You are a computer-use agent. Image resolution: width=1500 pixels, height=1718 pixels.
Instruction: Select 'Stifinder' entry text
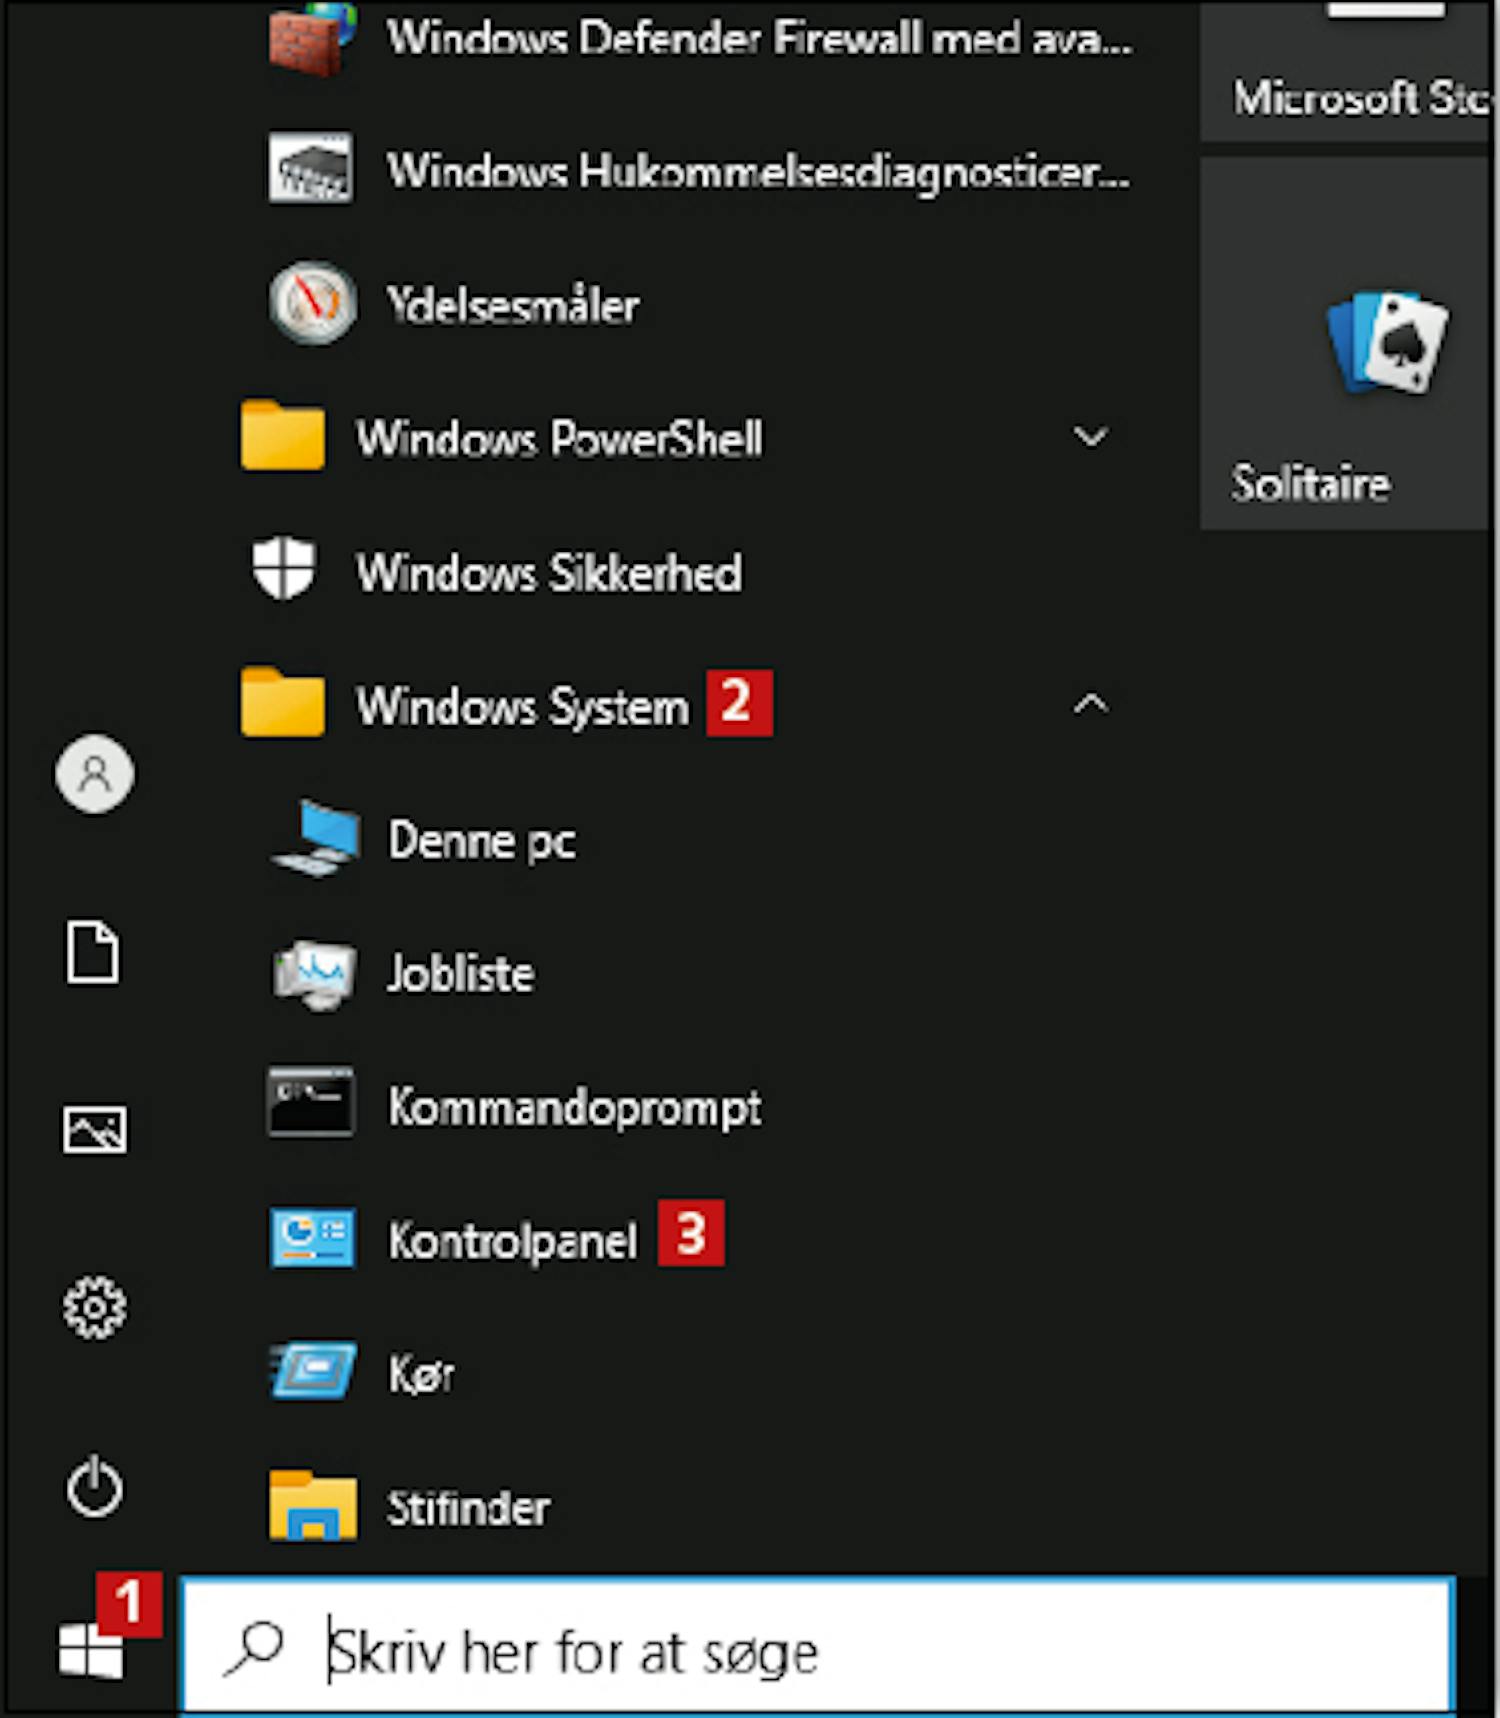[469, 1508]
